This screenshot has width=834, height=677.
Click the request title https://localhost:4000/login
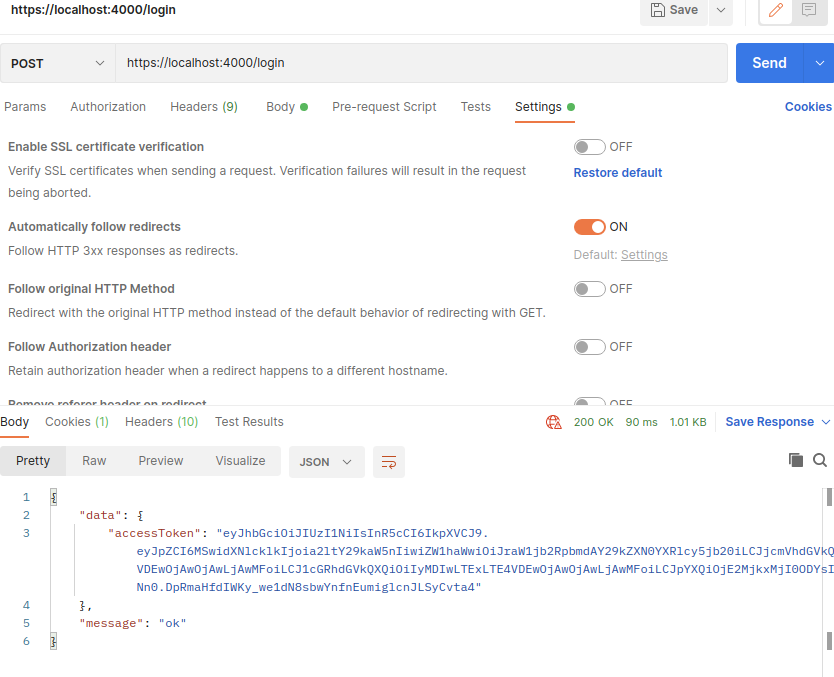(x=93, y=10)
